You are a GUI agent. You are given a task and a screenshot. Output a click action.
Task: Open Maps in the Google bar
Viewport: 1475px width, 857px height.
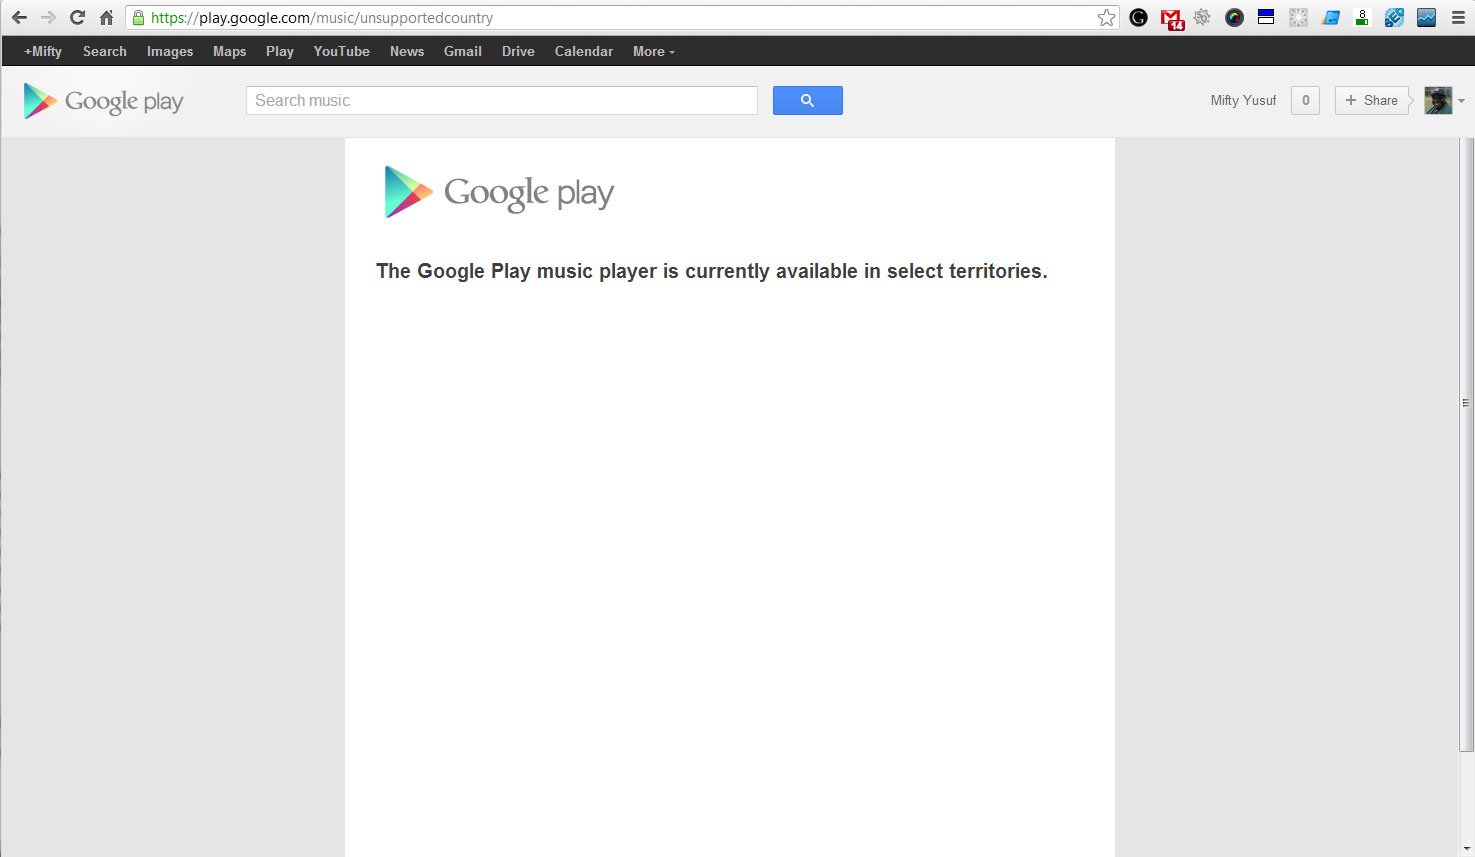click(x=229, y=51)
